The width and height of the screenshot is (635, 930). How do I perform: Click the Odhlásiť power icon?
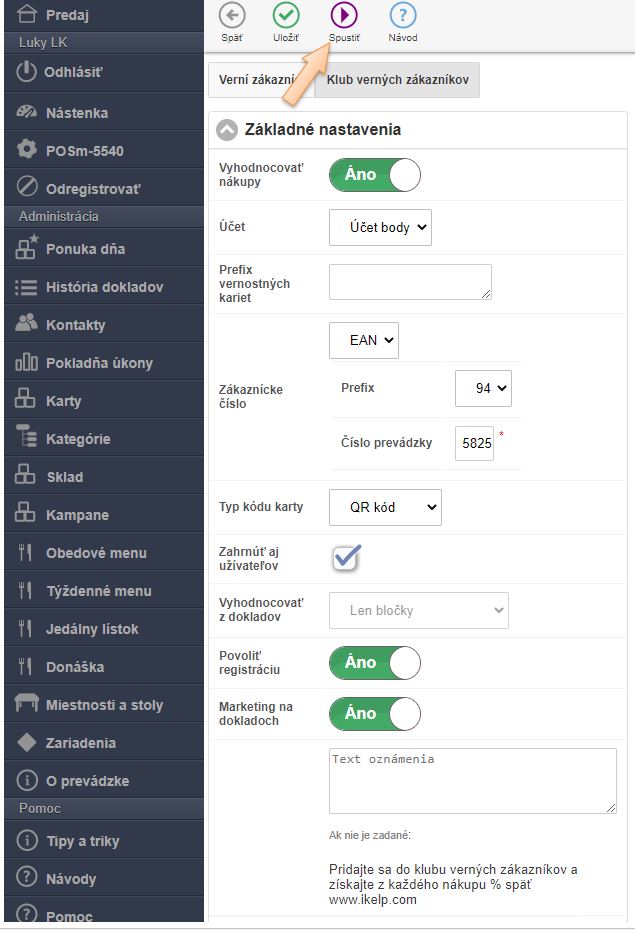(x=27, y=73)
